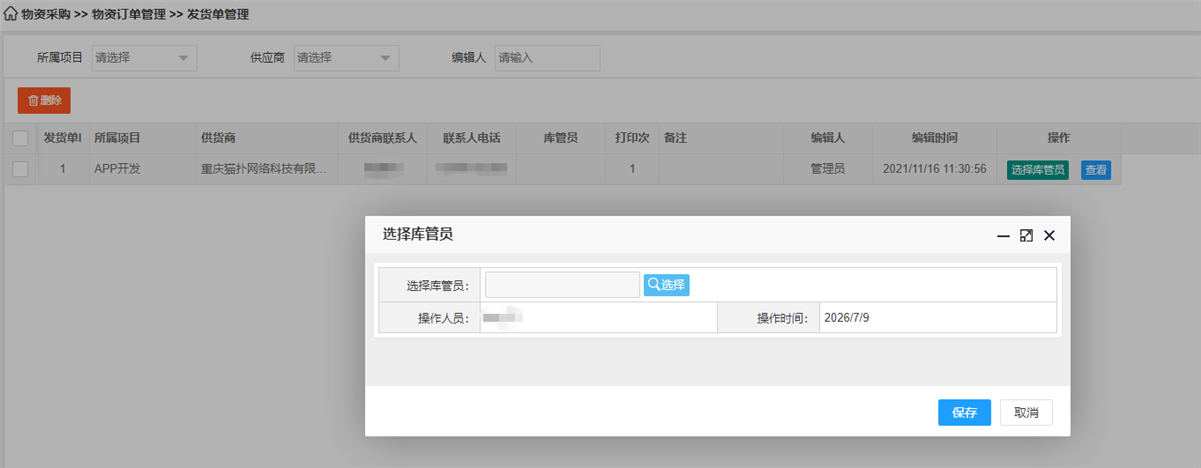Click the green 选择库管员 row button
The width and height of the screenshot is (1201, 468).
pyautogui.click(x=1038, y=170)
